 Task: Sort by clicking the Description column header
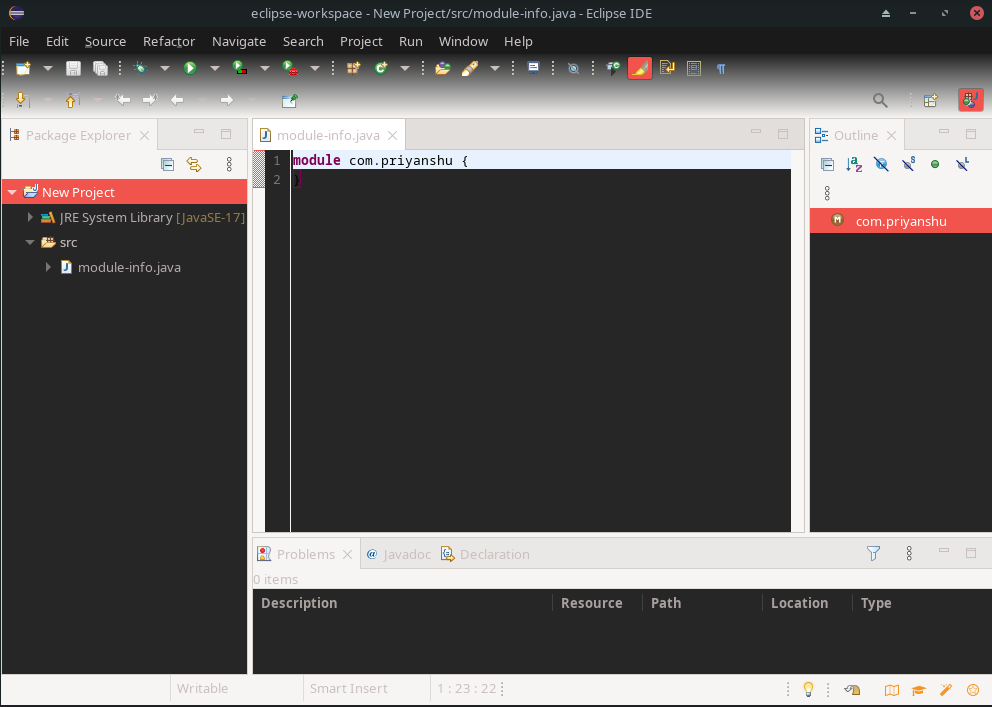[299, 603]
